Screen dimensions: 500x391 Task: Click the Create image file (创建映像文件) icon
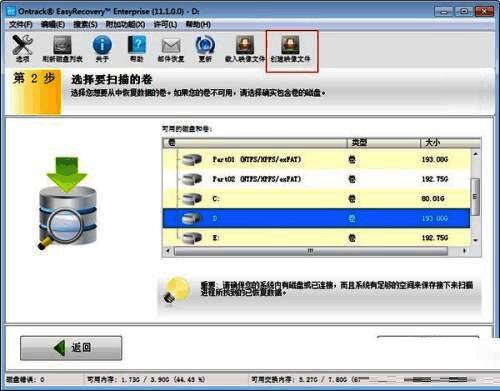tap(290, 48)
